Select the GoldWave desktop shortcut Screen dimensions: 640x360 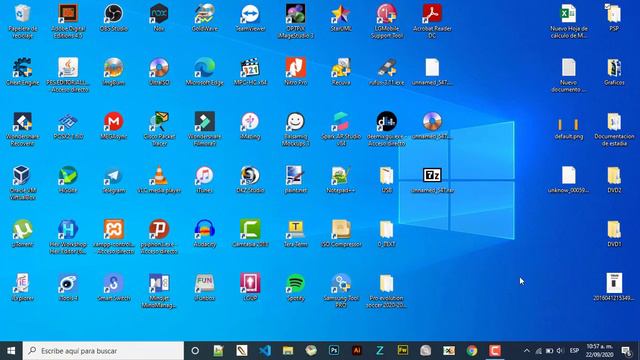tap(204, 18)
